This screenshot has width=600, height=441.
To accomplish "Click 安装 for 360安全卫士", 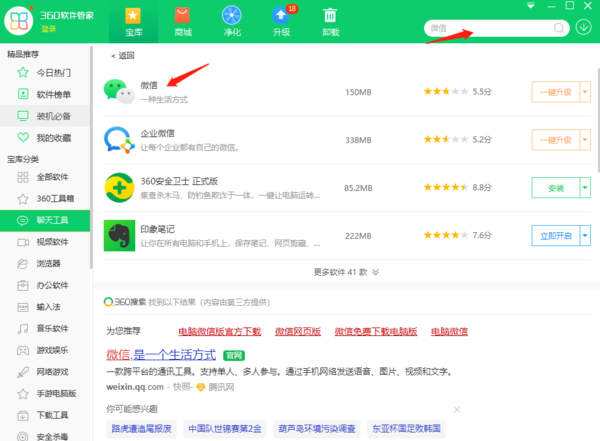I will tap(556, 188).
